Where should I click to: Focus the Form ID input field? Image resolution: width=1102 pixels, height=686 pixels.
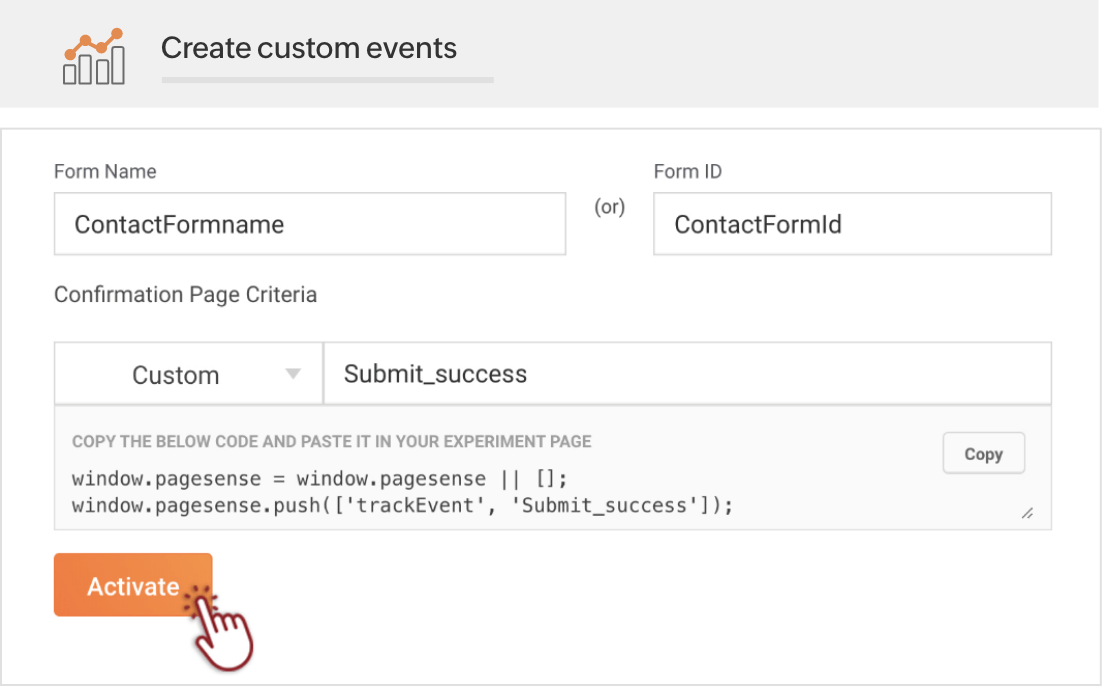(x=851, y=224)
